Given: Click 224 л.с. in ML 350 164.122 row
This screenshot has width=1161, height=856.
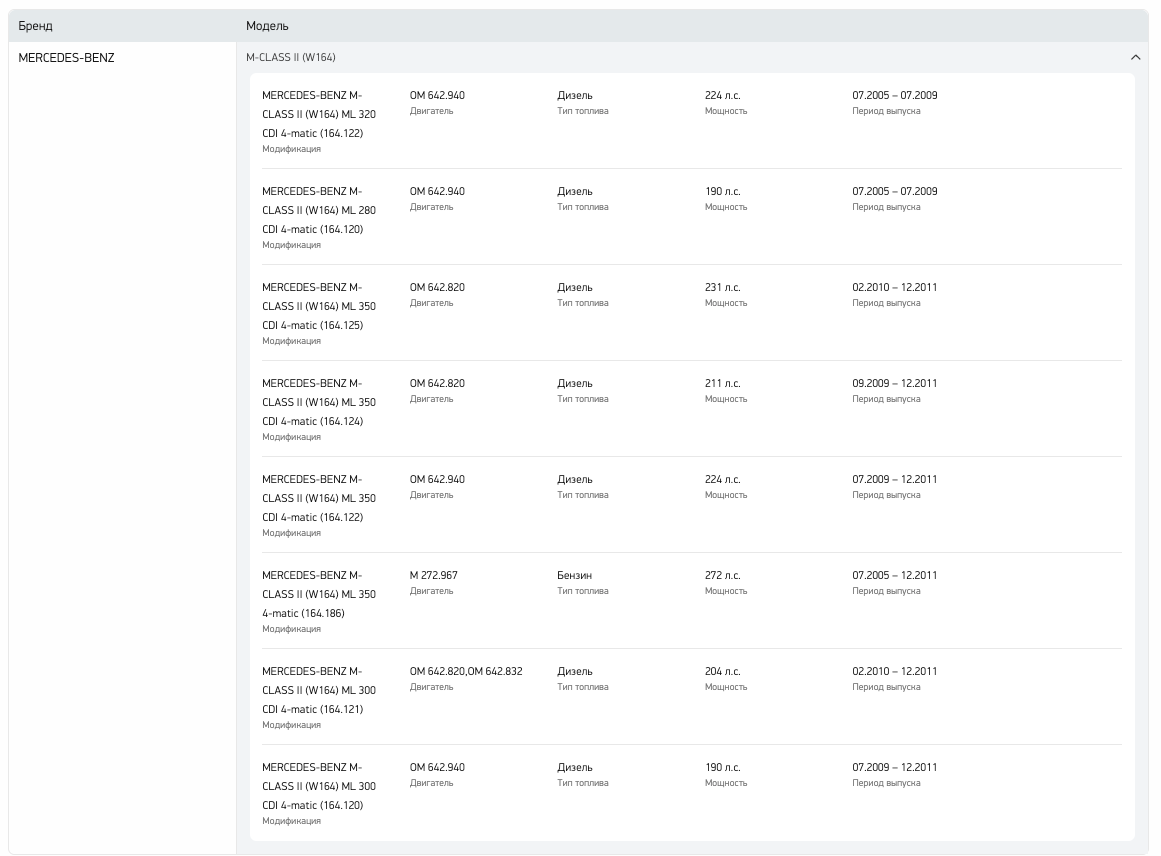Looking at the screenshot, I should click(x=723, y=479).
